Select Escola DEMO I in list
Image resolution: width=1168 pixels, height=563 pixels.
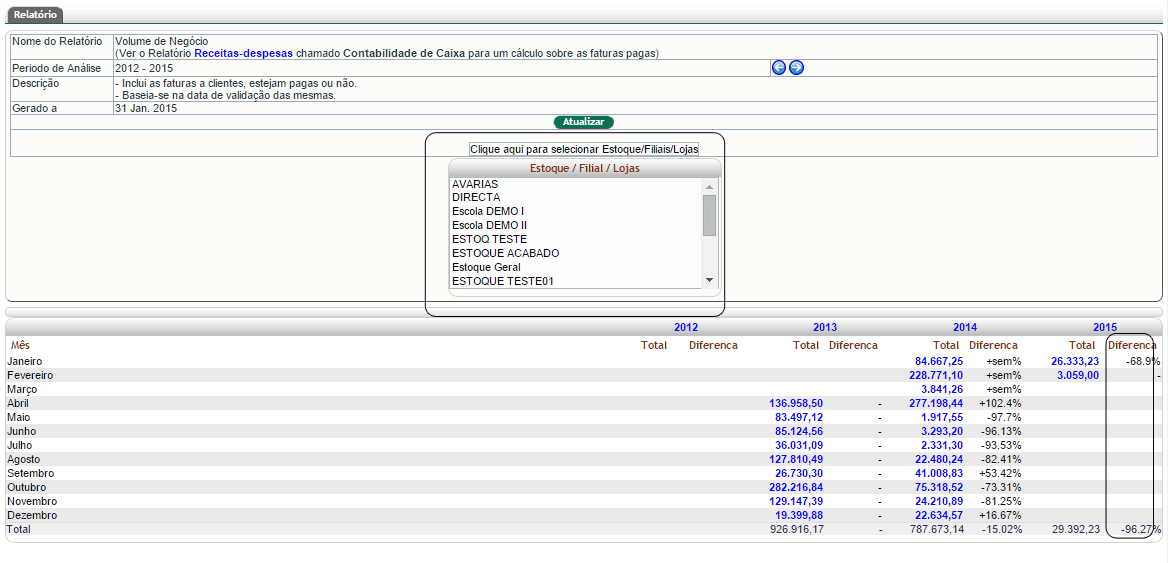pos(576,211)
